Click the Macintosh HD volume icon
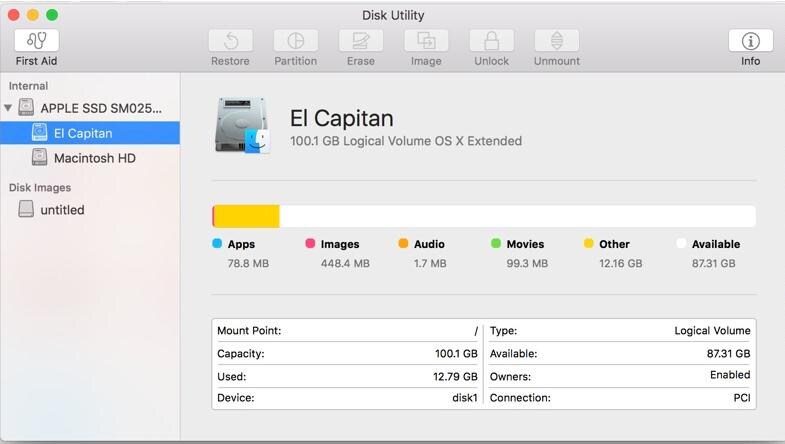This screenshot has width=785, height=444. pos(40,157)
